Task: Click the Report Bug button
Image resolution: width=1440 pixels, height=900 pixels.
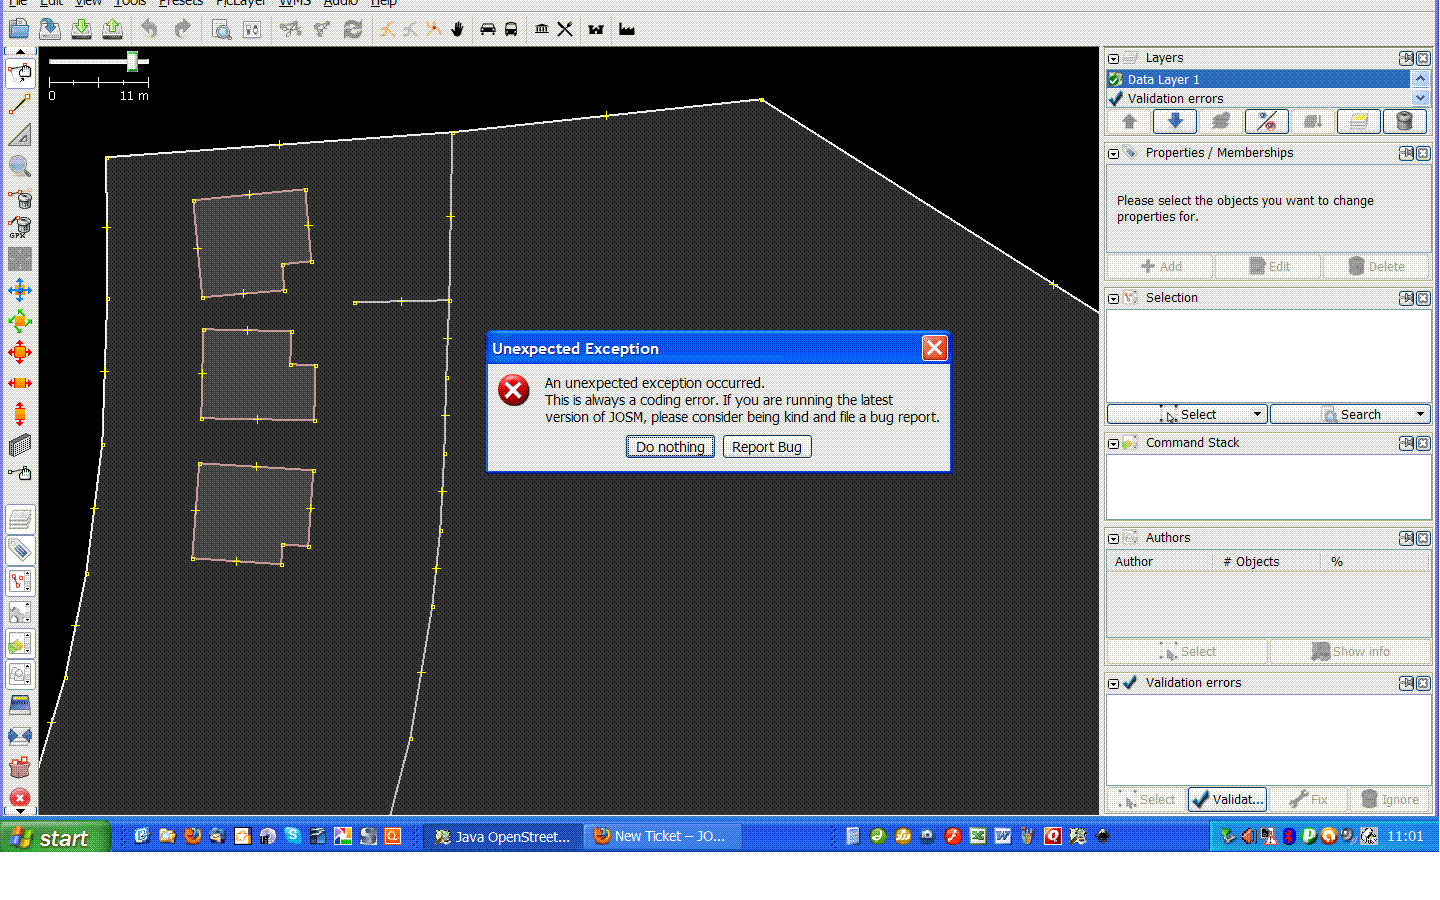Action: click(766, 447)
